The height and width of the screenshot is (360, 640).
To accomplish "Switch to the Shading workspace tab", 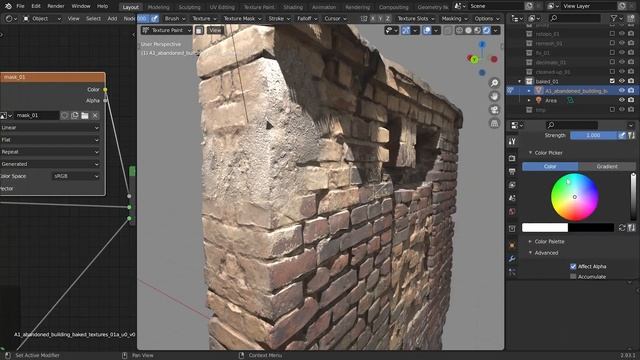I will tap(293, 7).
